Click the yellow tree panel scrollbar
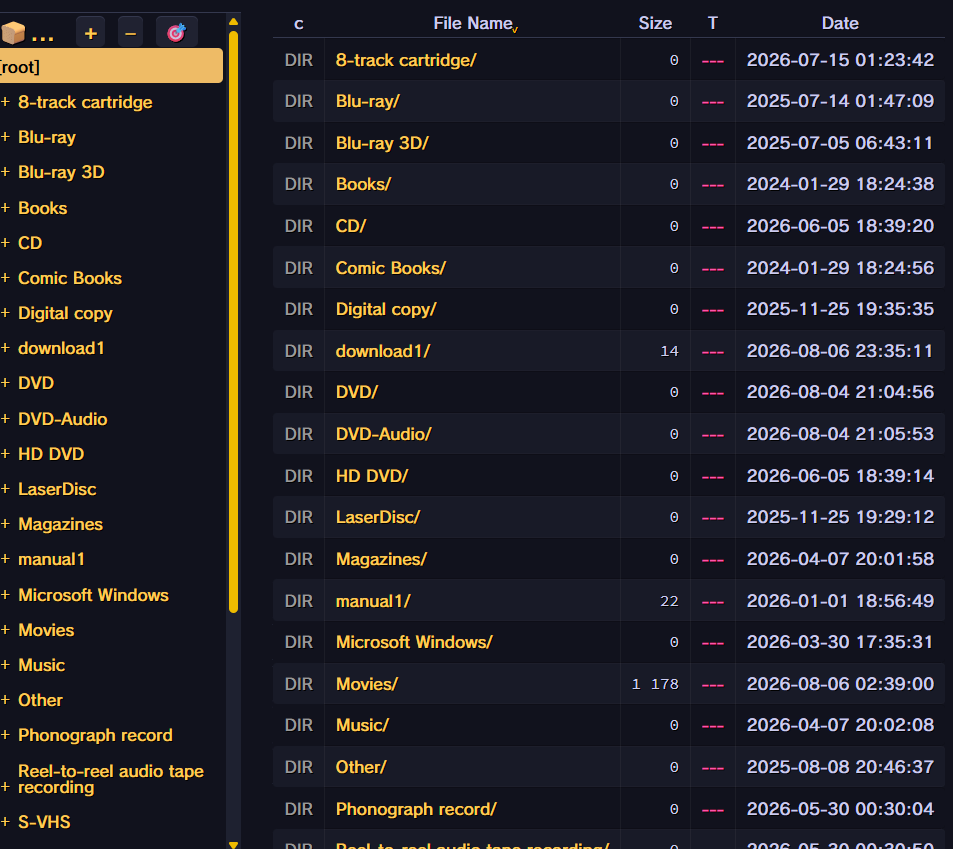 pyautogui.click(x=233, y=322)
